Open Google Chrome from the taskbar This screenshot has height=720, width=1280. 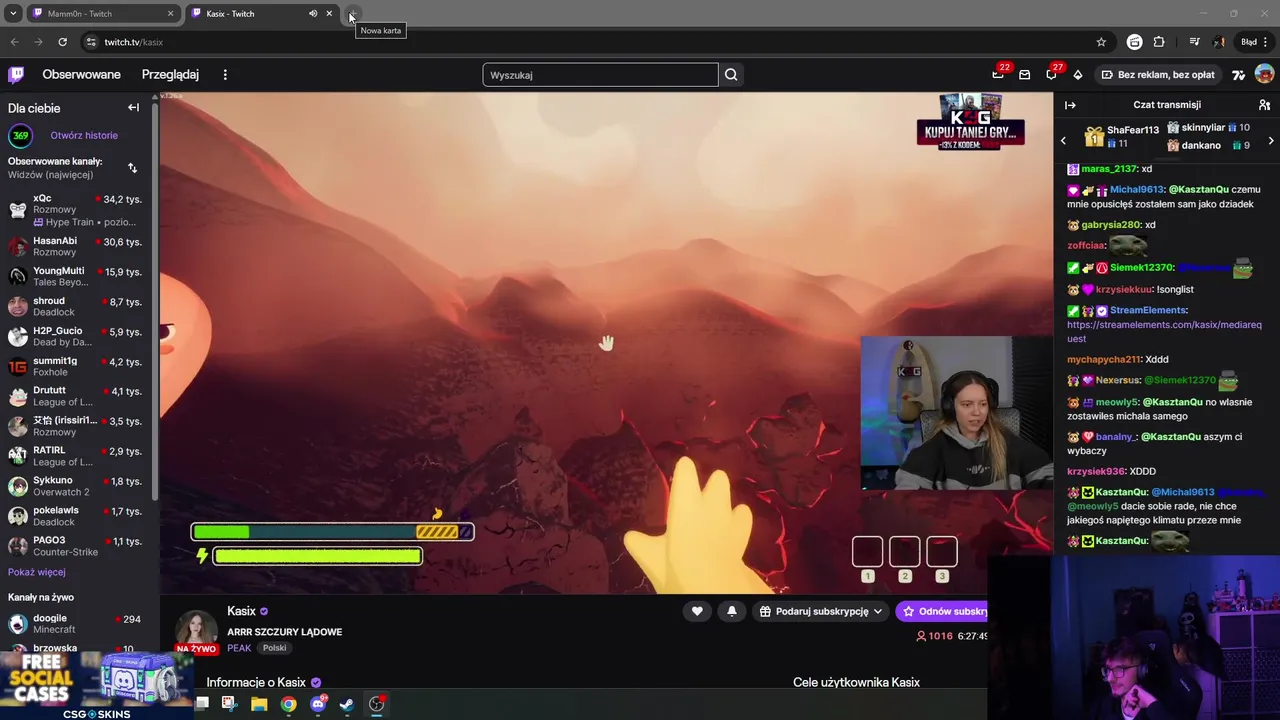(x=288, y=704)
